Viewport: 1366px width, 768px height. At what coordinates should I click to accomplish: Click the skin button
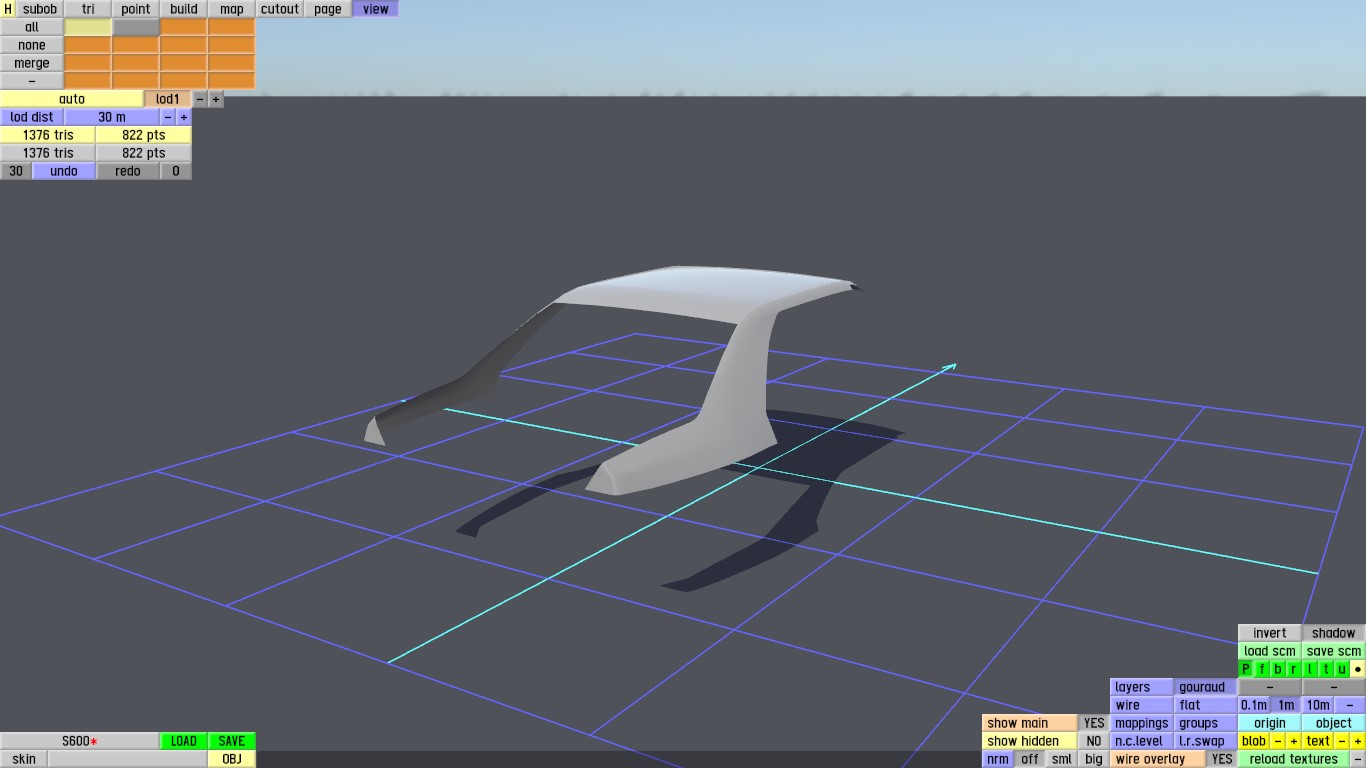coord(24,759)
